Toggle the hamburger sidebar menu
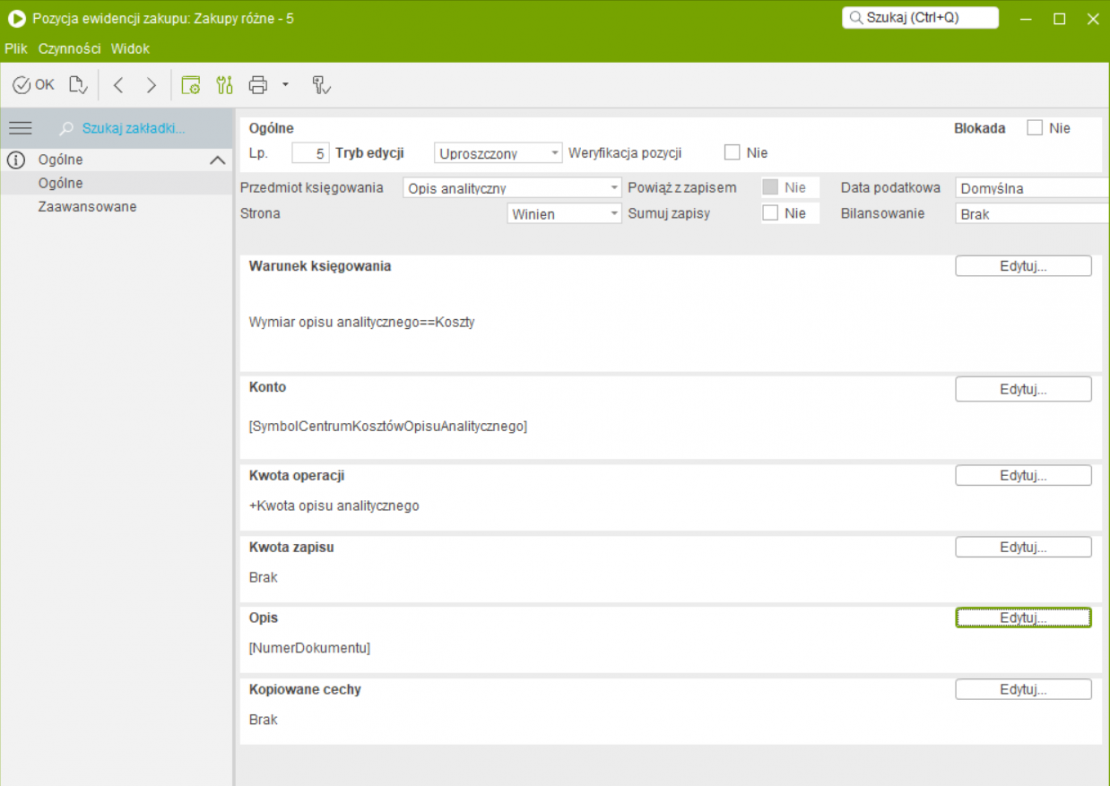The image size is (1110, 786). tap(20, 128)
